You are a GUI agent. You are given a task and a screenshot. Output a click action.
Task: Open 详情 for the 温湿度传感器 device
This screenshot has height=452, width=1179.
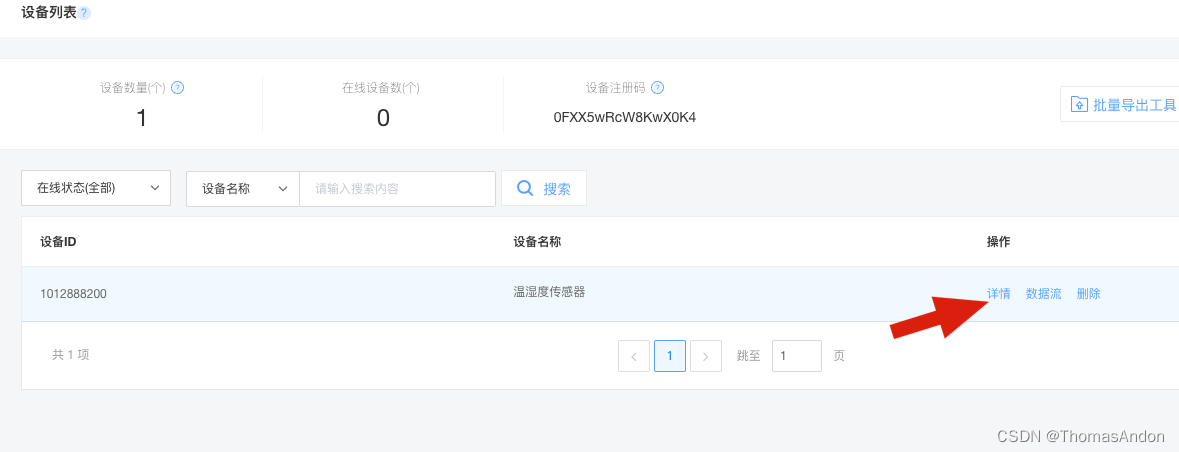(999, 293)
